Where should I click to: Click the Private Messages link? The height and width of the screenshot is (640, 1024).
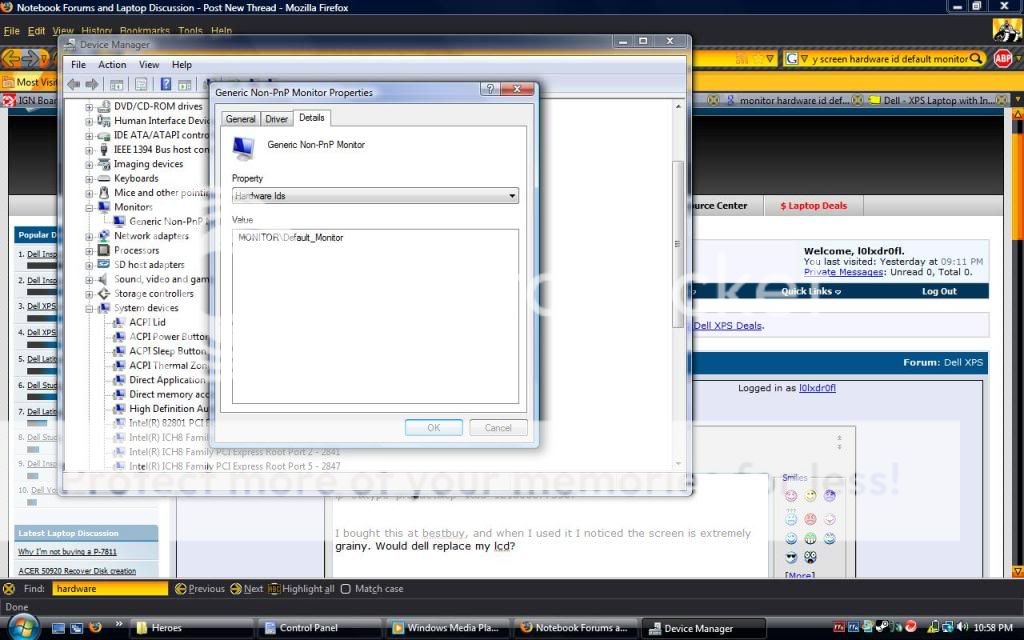point(843,272)
